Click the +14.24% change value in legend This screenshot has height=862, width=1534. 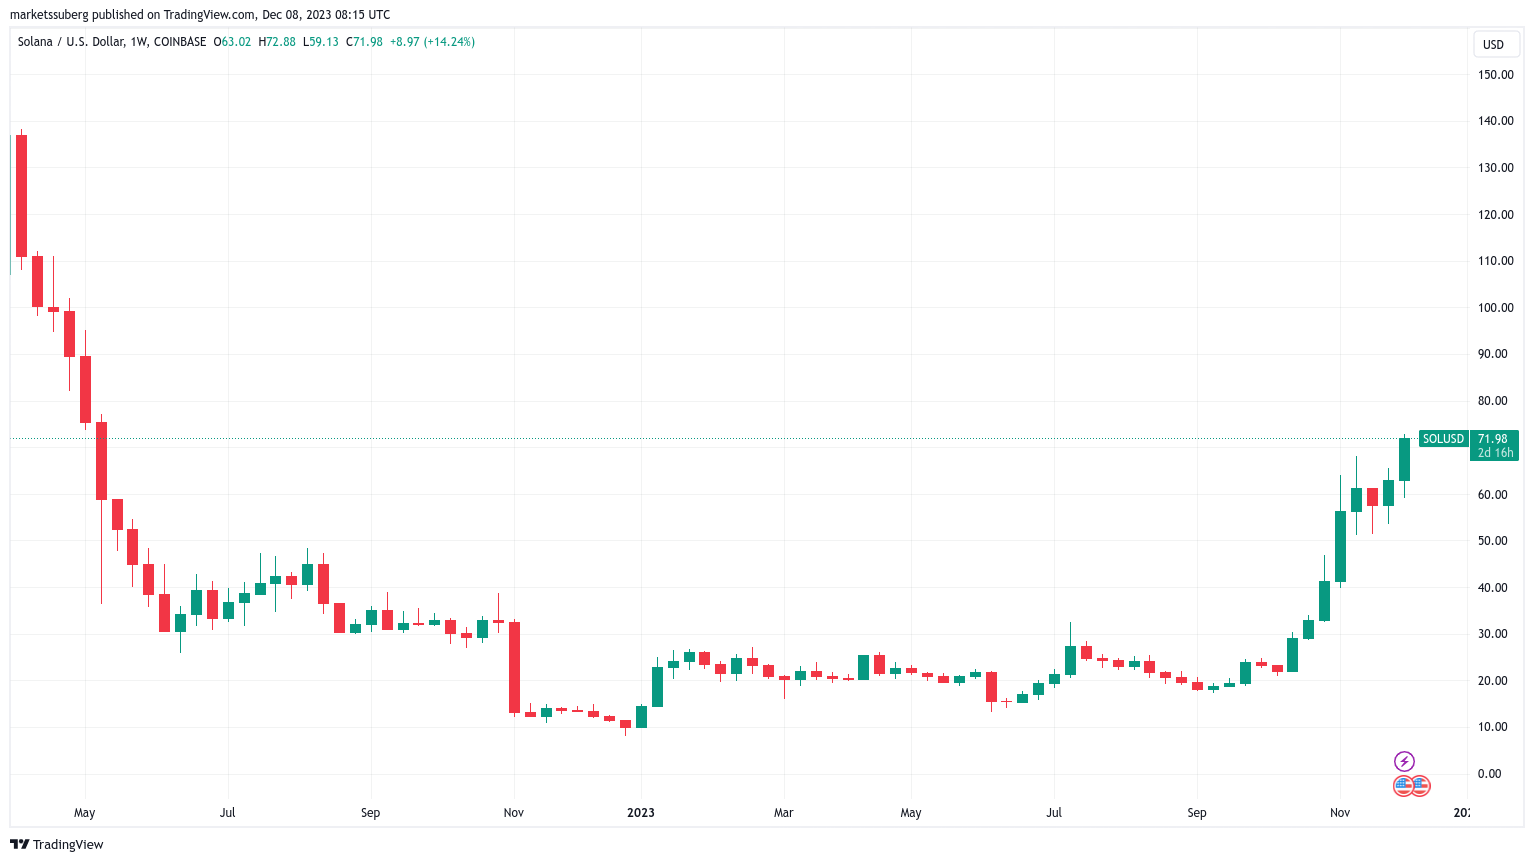point(449,42)
